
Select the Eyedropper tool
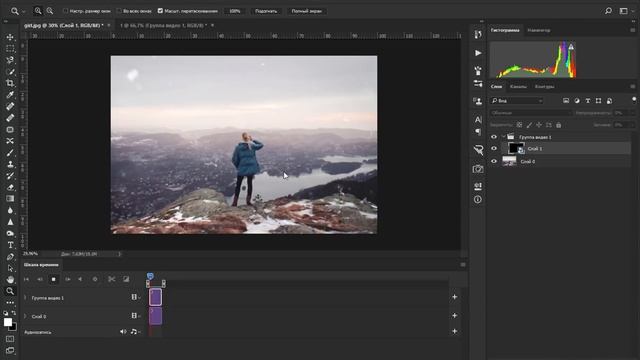pyautogui.click(x=10, y=95)
